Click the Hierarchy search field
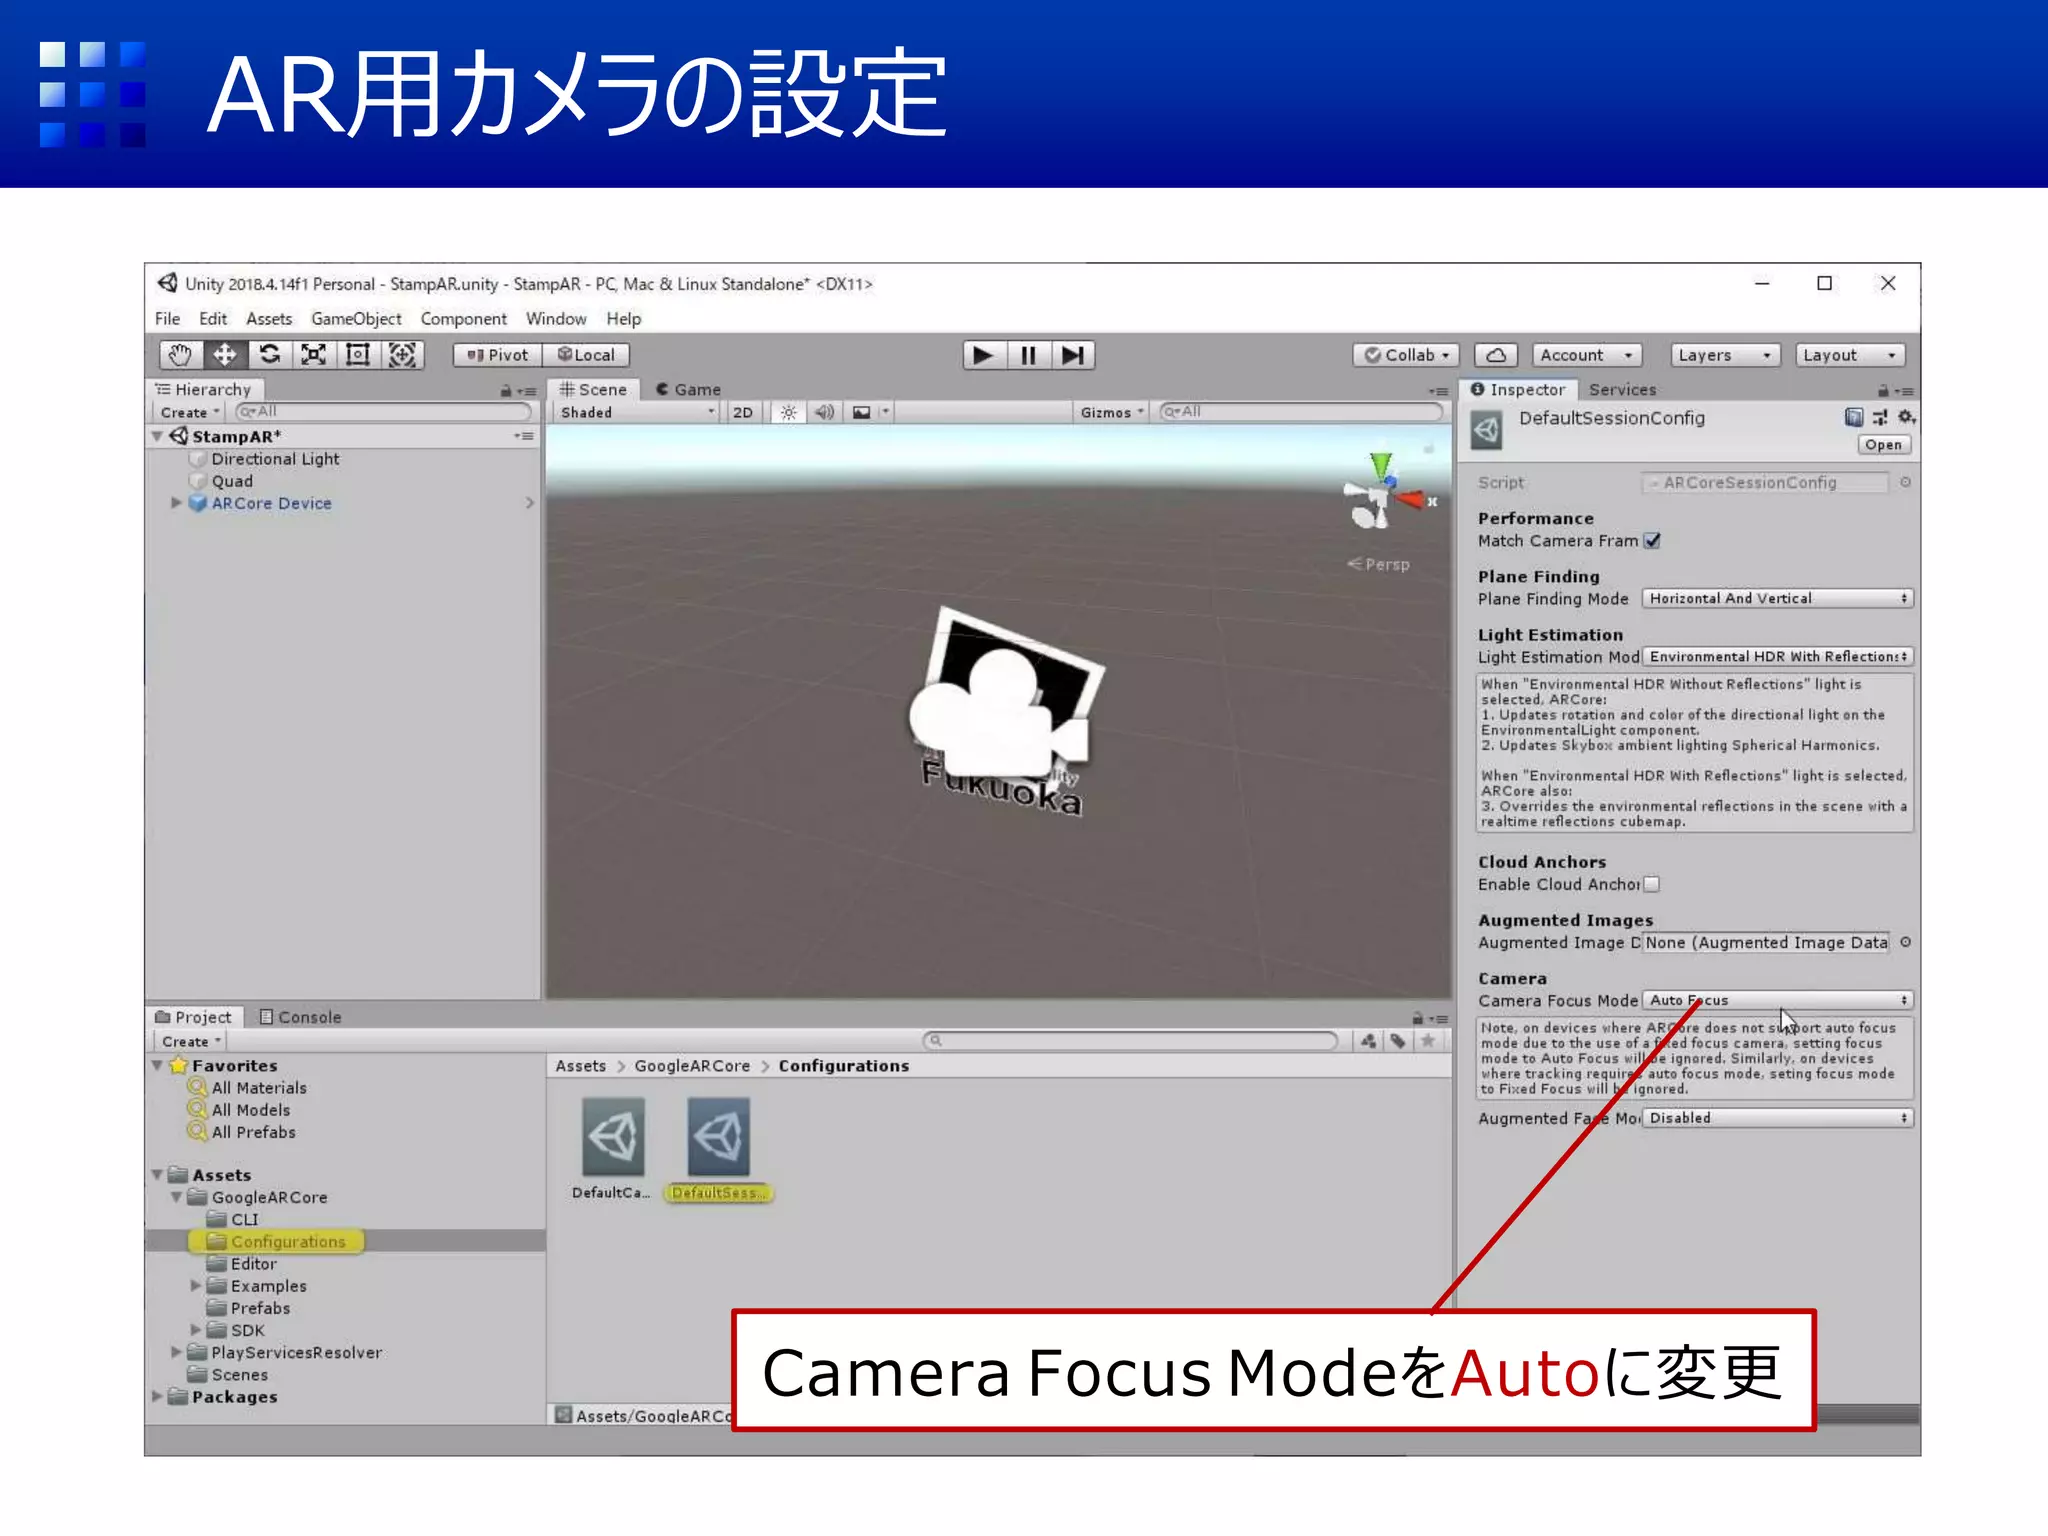Screen dimensions: 2048x1536 tap(383, 412)
